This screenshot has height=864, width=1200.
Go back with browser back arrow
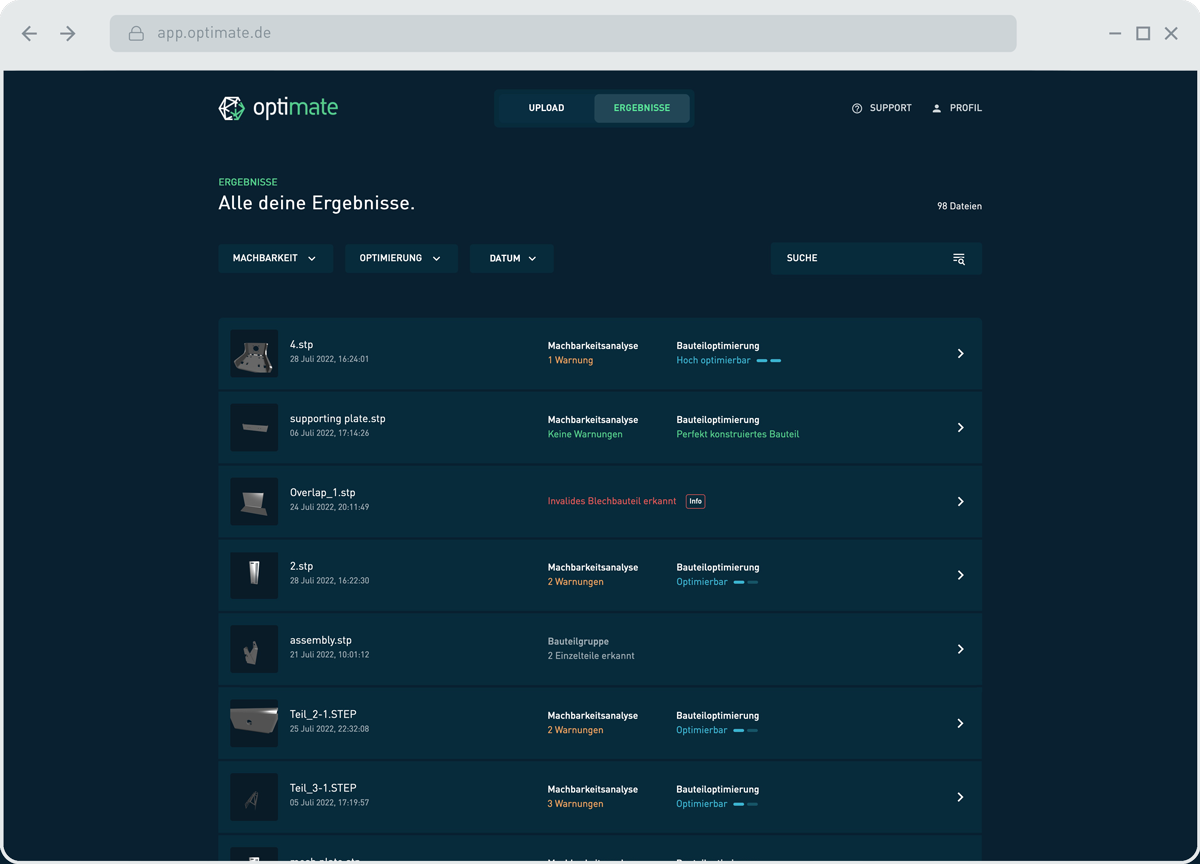click(x=29, y=34)
